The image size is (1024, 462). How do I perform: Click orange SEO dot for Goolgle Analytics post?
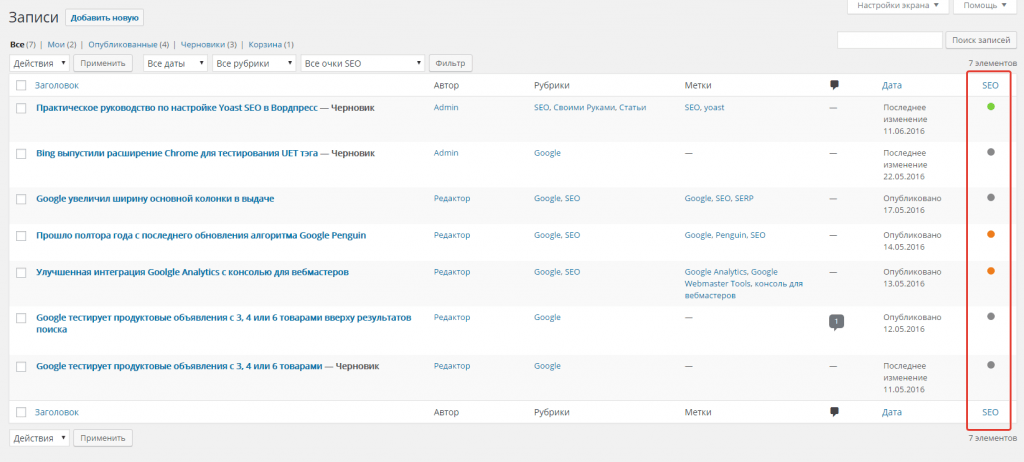tap(991, 271)
